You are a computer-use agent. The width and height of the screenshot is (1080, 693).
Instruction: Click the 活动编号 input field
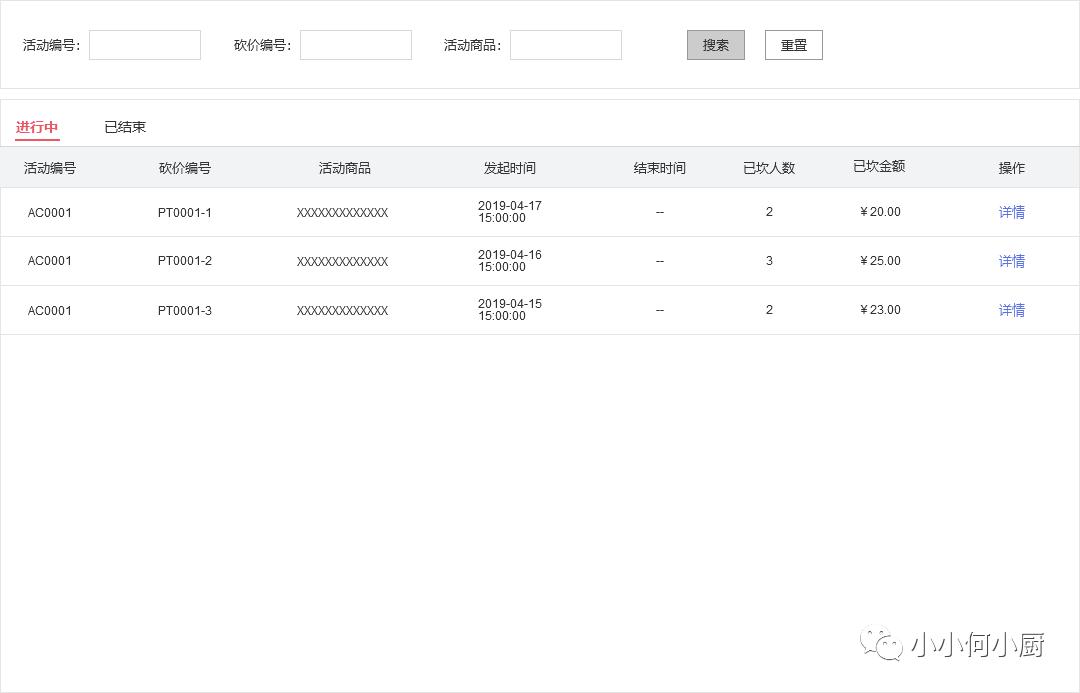144,44
